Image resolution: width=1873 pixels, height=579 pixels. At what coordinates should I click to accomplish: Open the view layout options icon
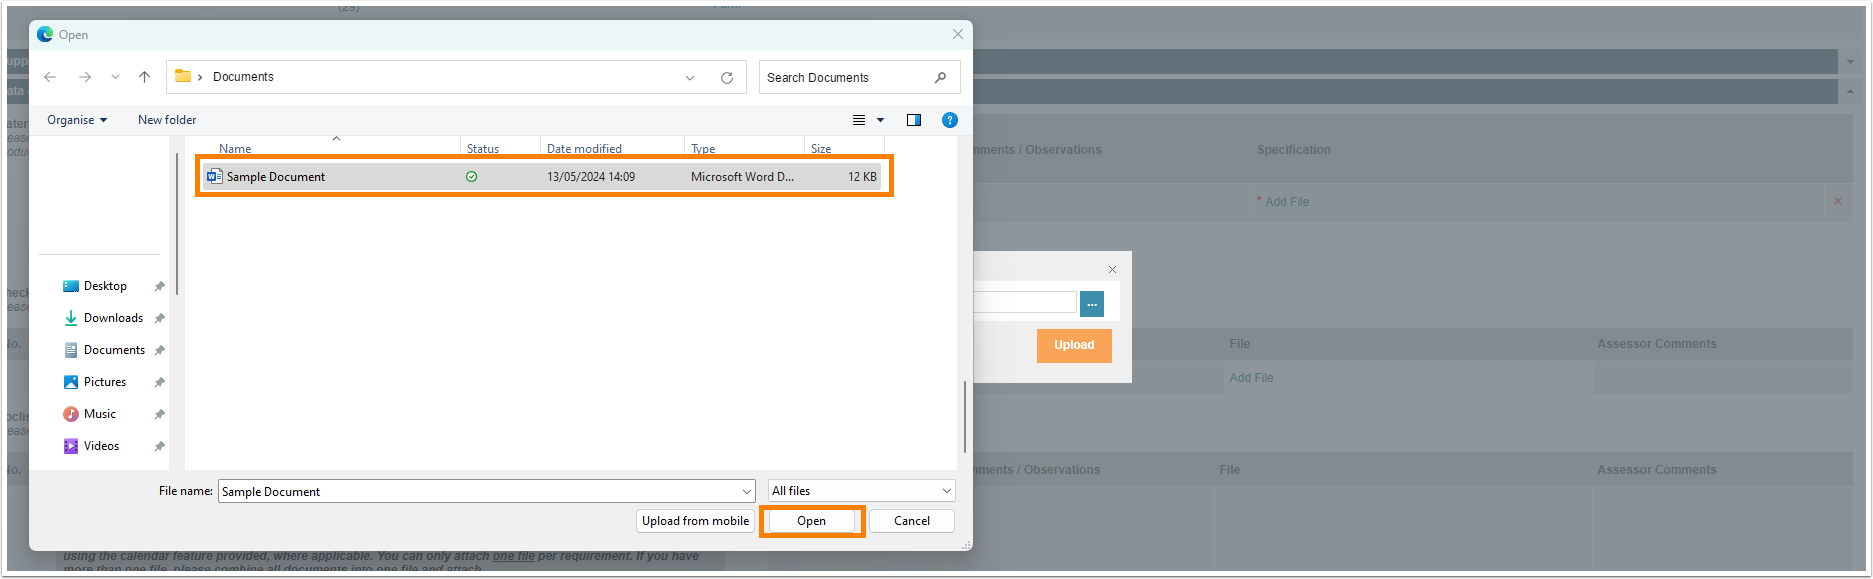click(859, 120)
